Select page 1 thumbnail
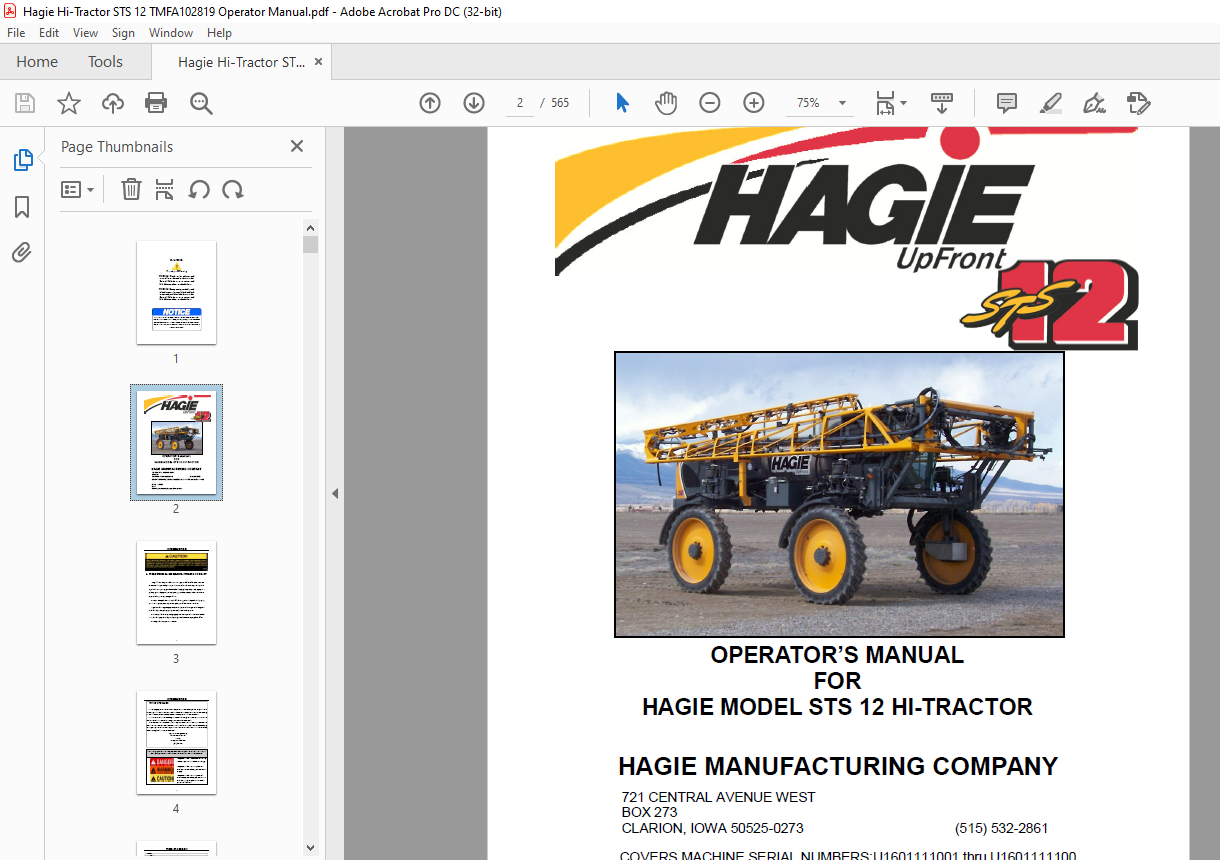The height and width of the screenshot is (860, 1220). coord(176,292)
